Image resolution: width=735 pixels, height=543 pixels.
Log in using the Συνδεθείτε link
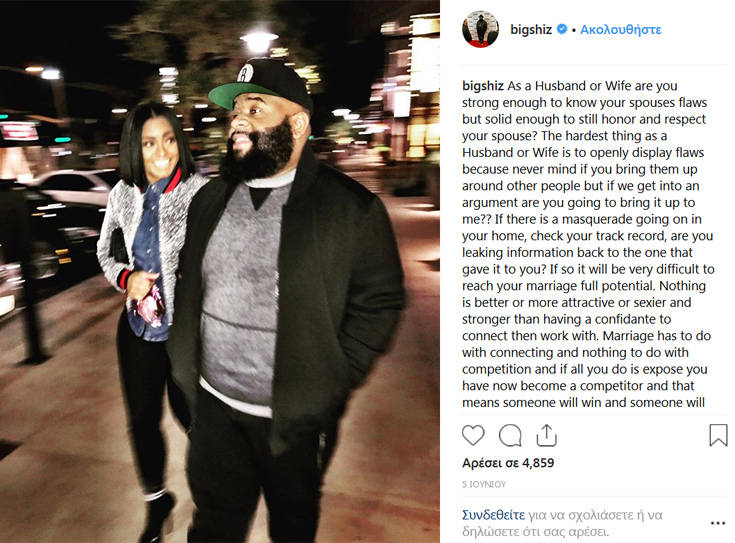pos(493,515)
